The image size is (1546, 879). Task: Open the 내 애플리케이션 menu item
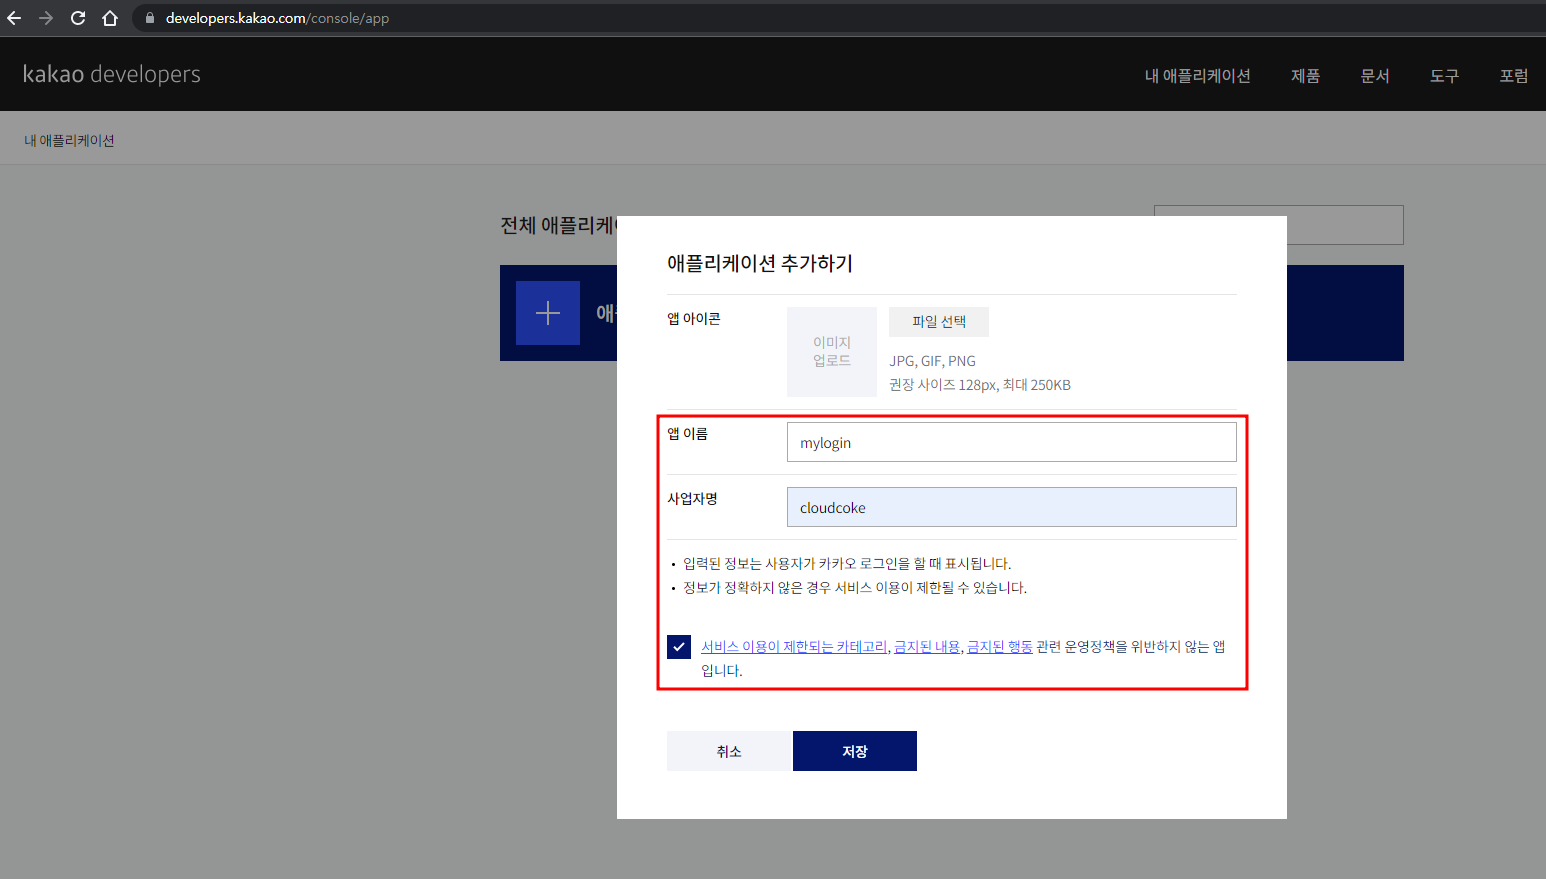coord(1196,74)
